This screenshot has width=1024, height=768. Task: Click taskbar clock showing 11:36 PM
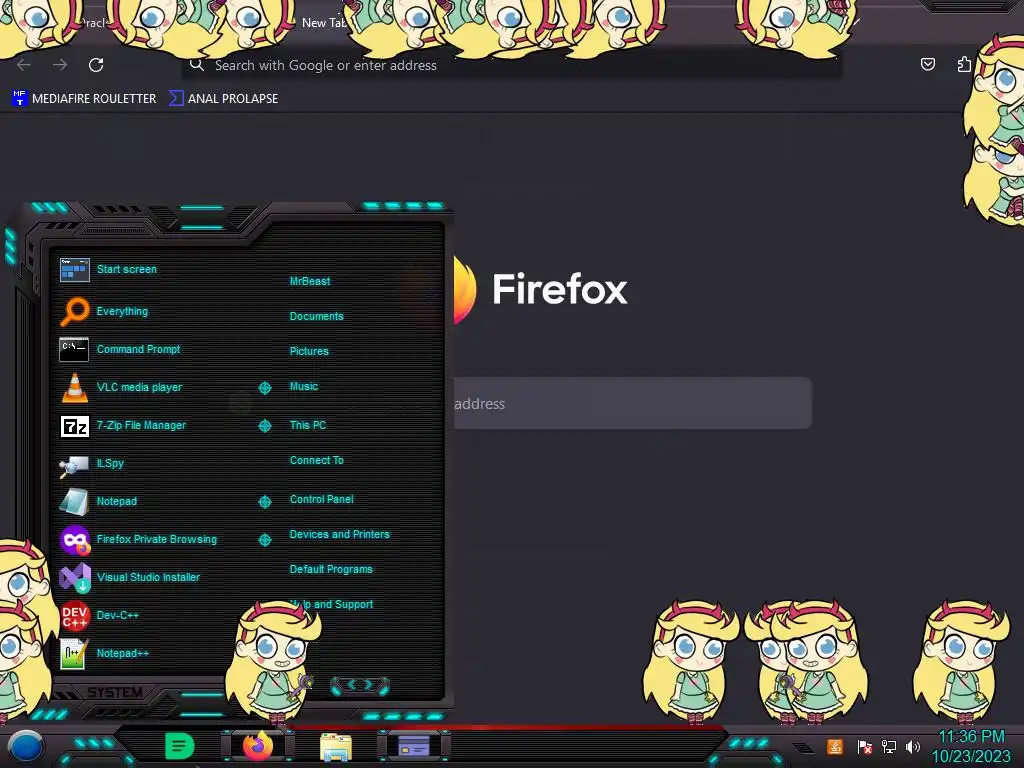(970, 737)
